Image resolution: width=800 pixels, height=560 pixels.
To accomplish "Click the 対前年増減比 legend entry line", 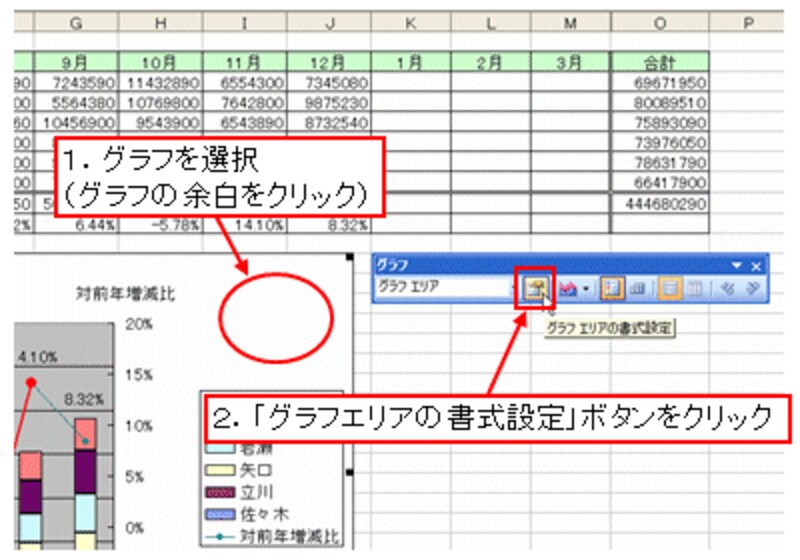I will pyautogui.click(x=220, y=537).
